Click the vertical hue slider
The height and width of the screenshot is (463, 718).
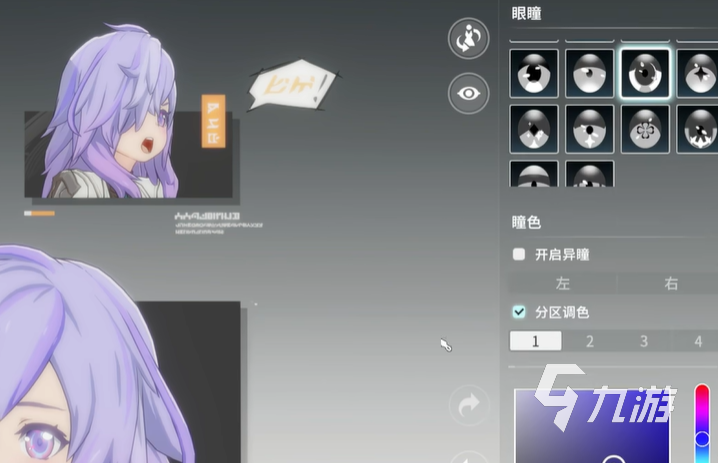[702, 420]
